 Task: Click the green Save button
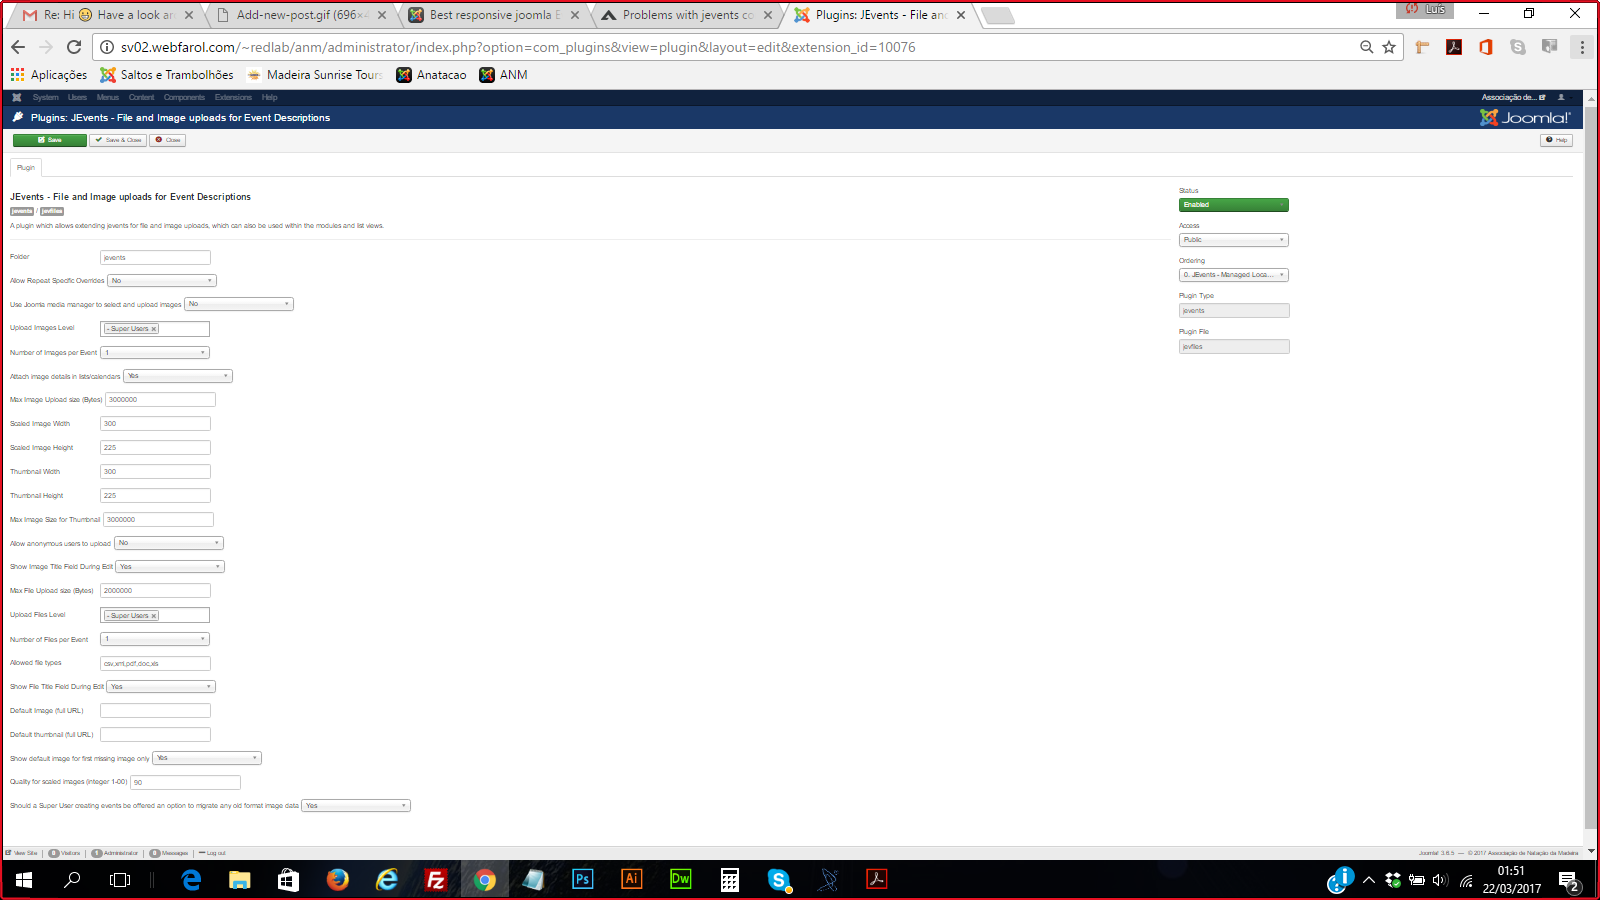50,140
